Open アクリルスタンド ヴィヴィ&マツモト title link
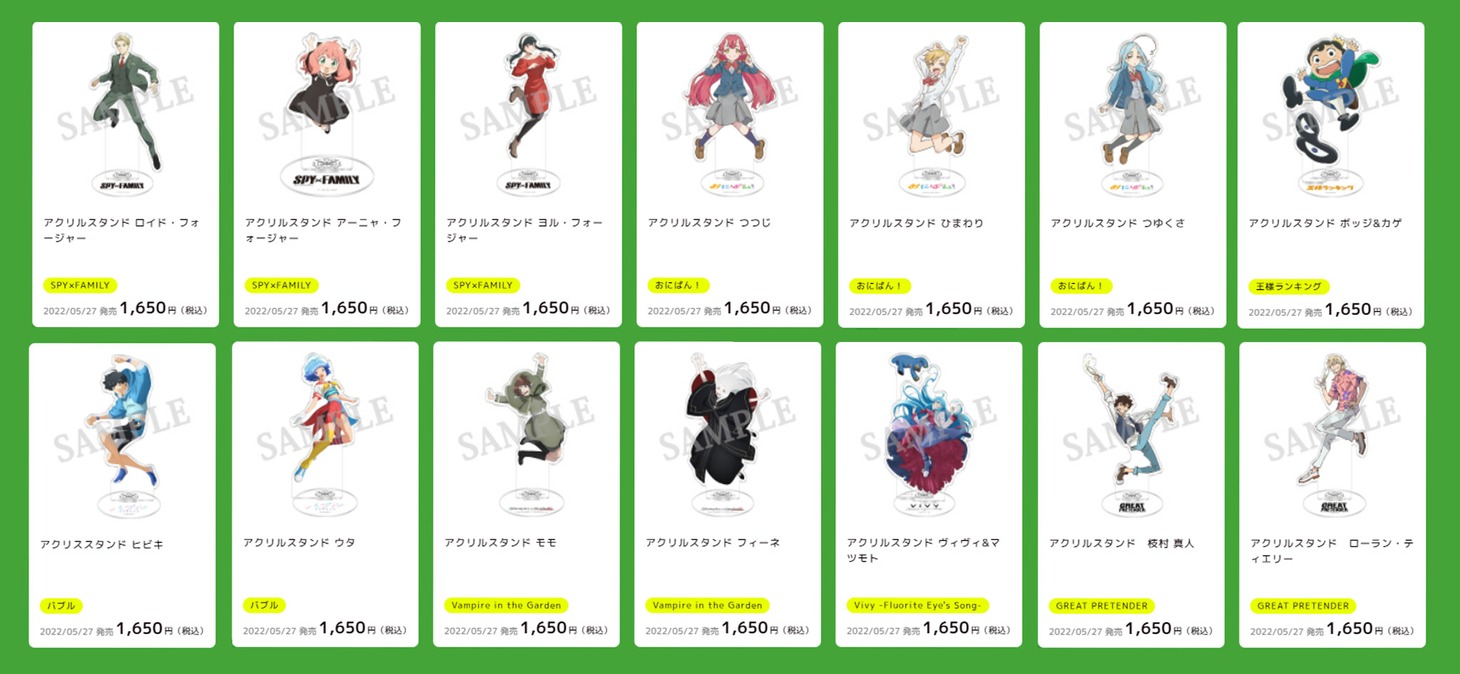Screen dimensions: 1460x674 [923, 550]
